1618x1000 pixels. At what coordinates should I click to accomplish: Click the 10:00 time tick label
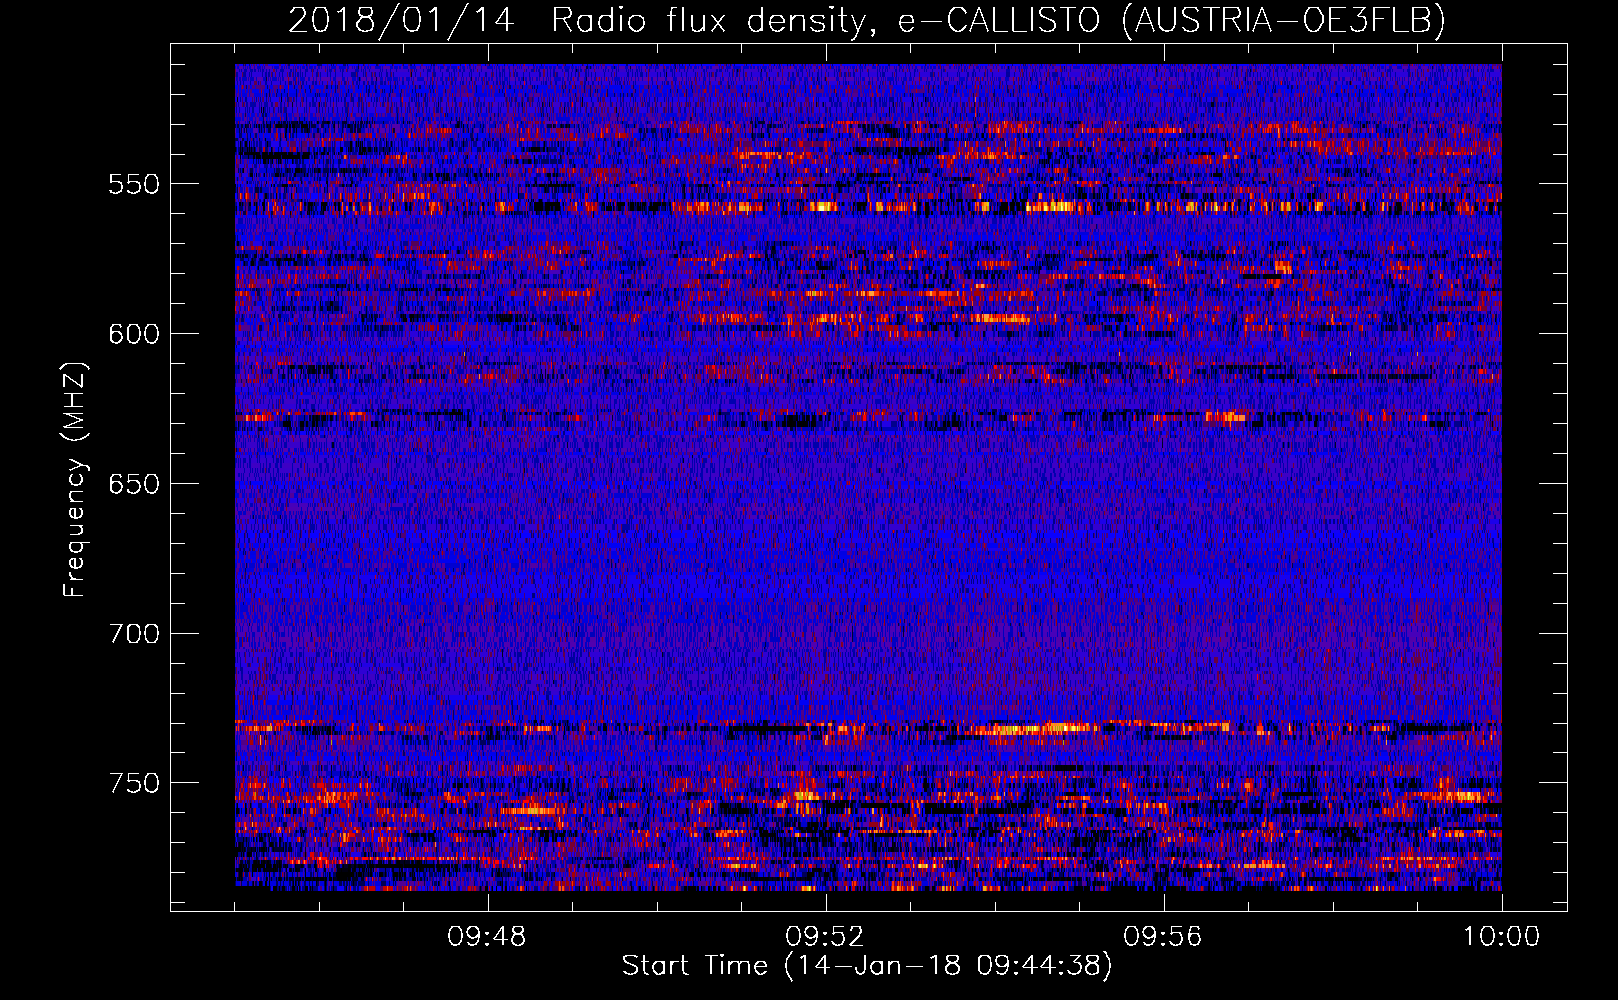[x=1502, y=937]
